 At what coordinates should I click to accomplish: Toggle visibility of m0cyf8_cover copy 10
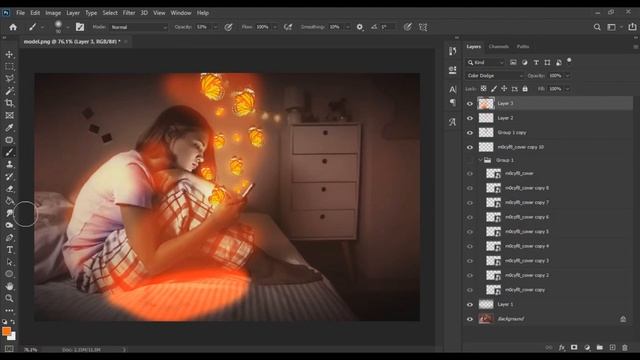point(470,147)
